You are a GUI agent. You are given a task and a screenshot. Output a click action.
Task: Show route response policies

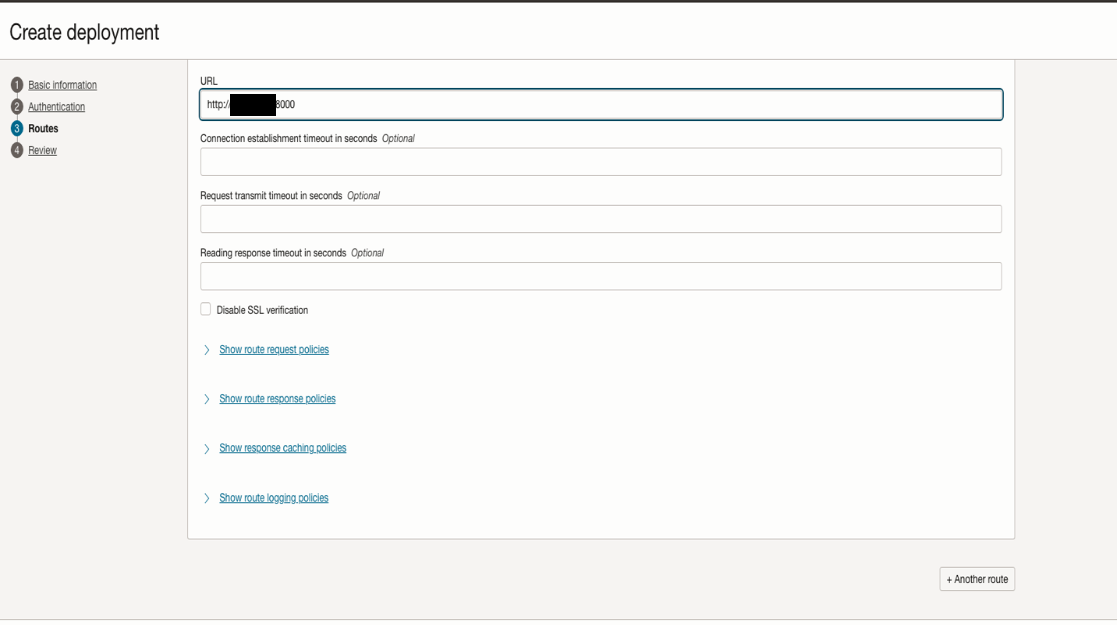pyautogui.click(x=278, y=398)
